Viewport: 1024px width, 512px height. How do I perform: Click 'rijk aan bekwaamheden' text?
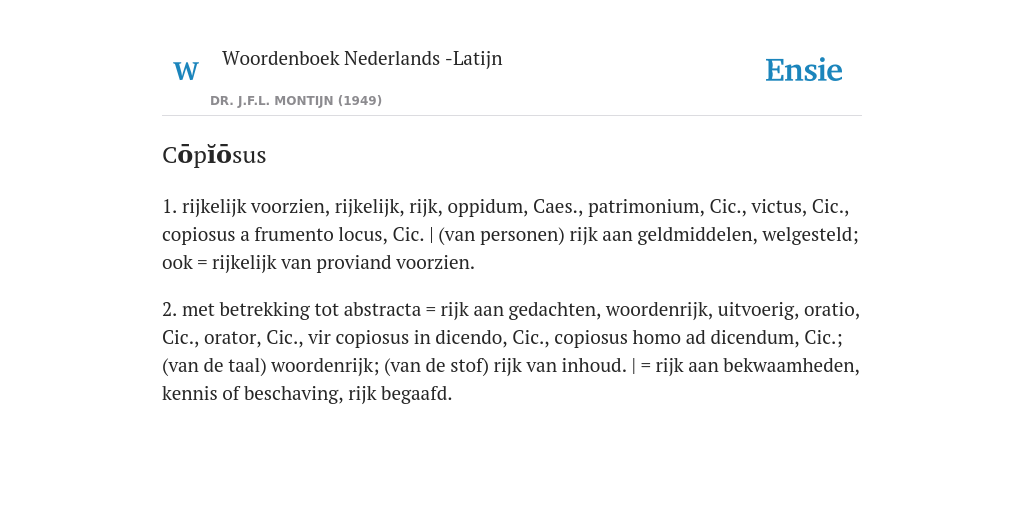[x=757, y=366]
